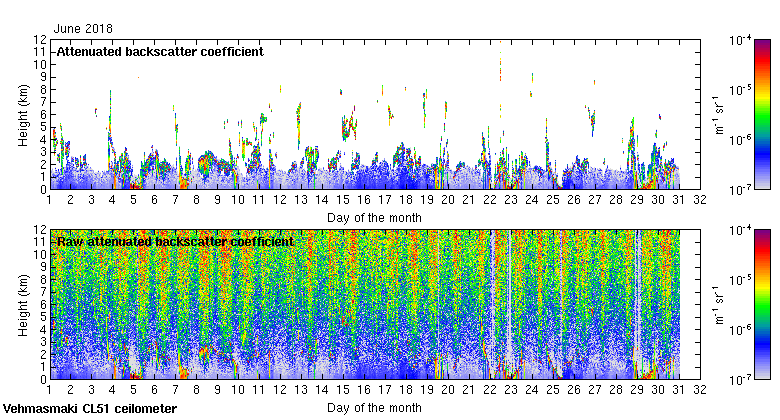
Task: Click the top colorbar 10^-4 label
Action: click(740, 40)
